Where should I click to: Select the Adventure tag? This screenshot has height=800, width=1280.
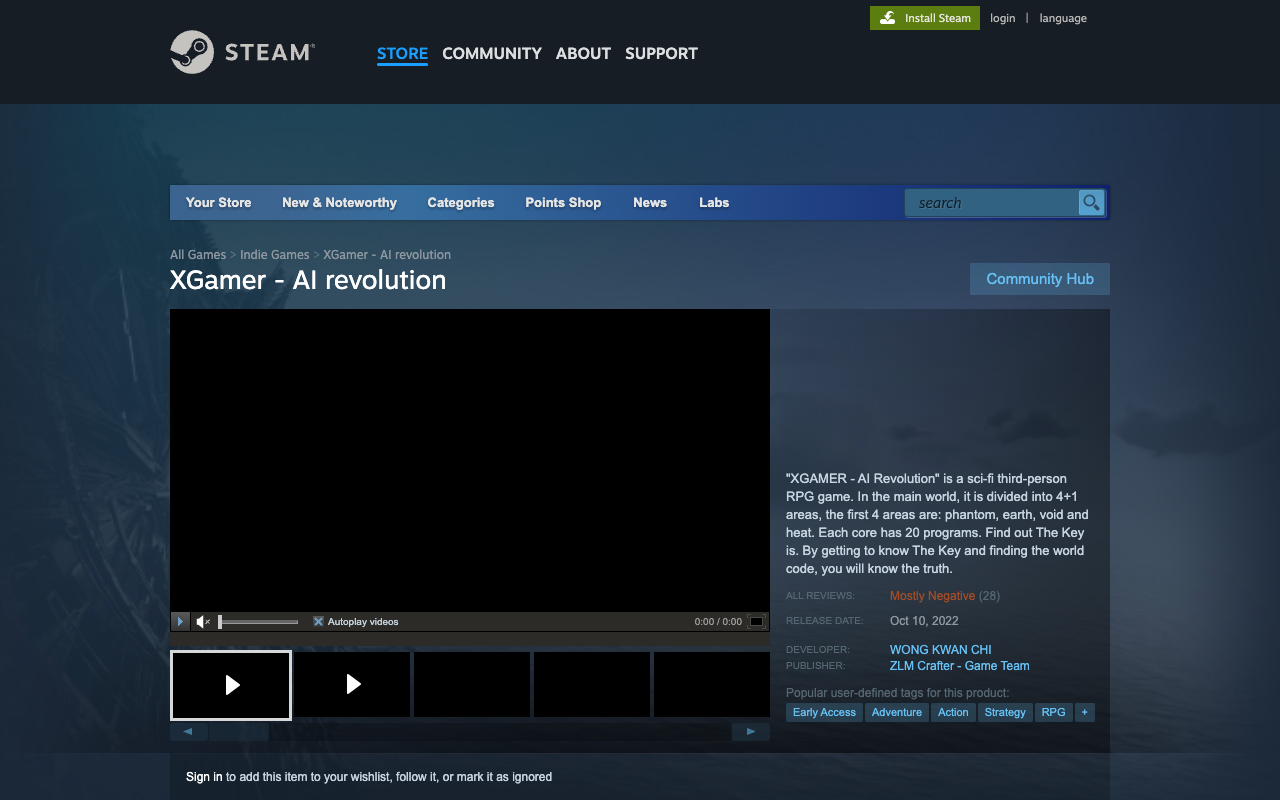(x=897, y=712)
